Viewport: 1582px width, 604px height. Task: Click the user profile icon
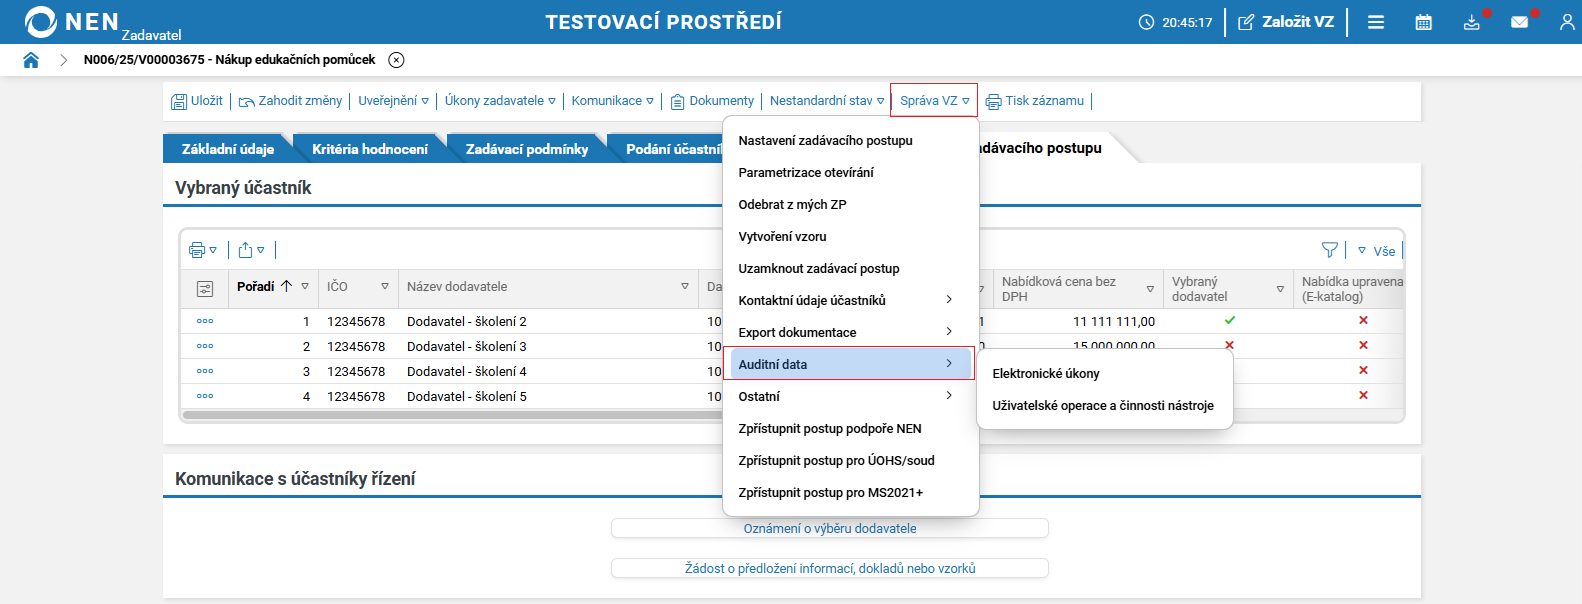click(x=1566, y=22)
